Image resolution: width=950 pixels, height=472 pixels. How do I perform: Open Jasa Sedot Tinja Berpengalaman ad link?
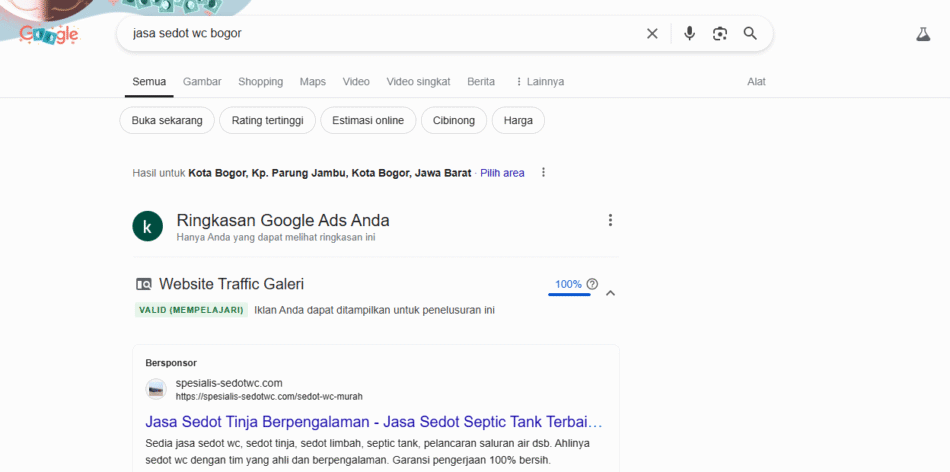tap(374, 421)
